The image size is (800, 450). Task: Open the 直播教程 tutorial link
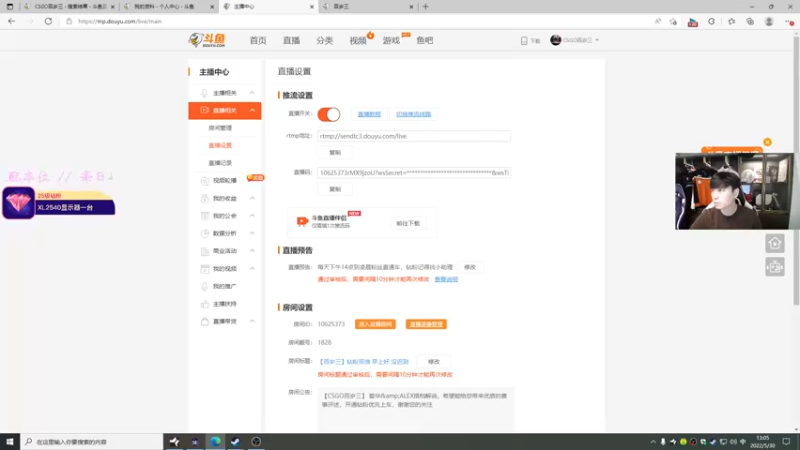click(x=369, y=114)
